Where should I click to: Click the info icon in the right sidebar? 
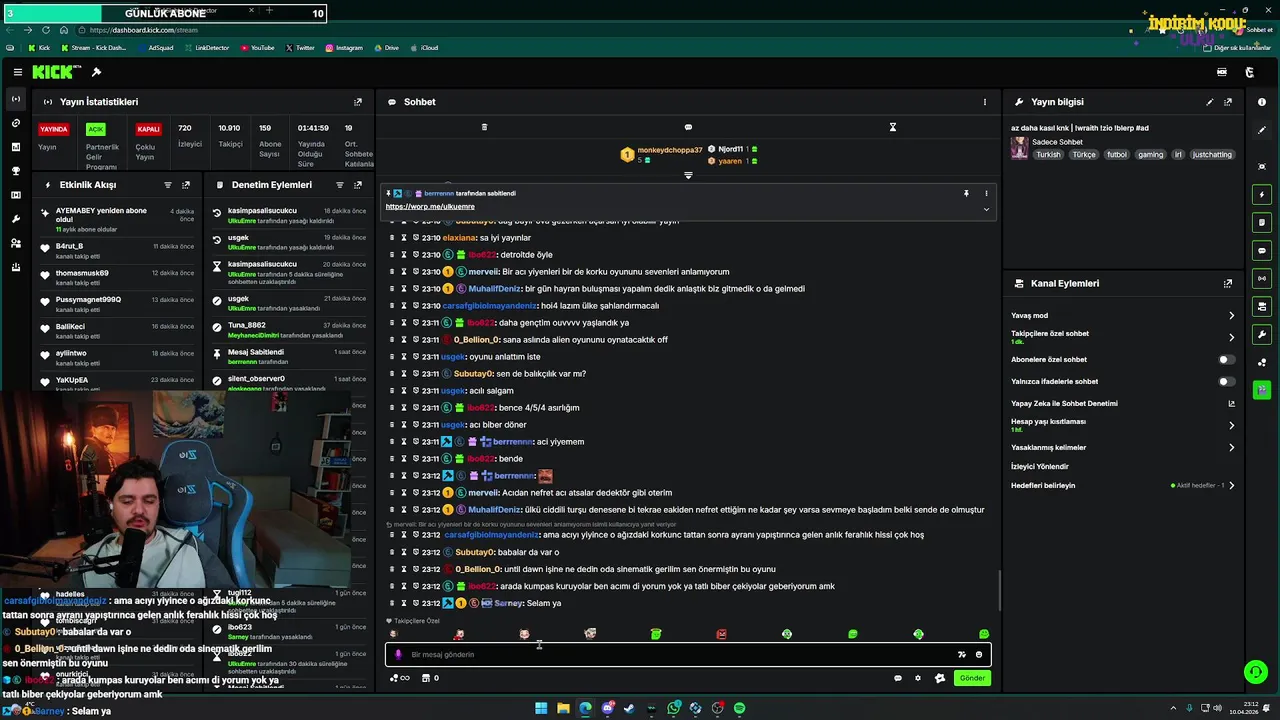point(1262,102)
